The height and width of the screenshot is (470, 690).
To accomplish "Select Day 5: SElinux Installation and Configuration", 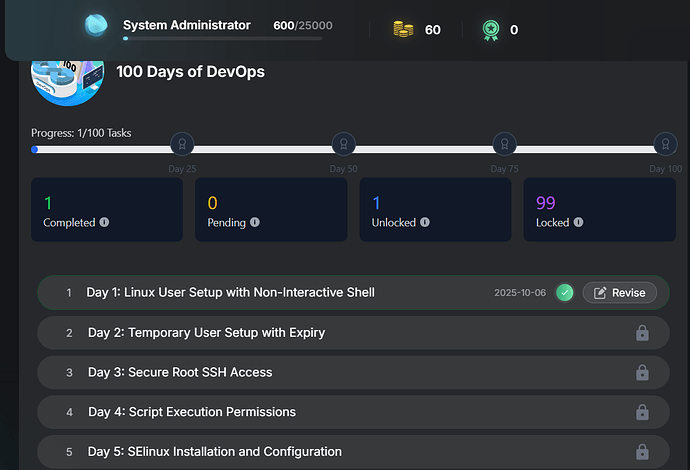I will 214,452.
